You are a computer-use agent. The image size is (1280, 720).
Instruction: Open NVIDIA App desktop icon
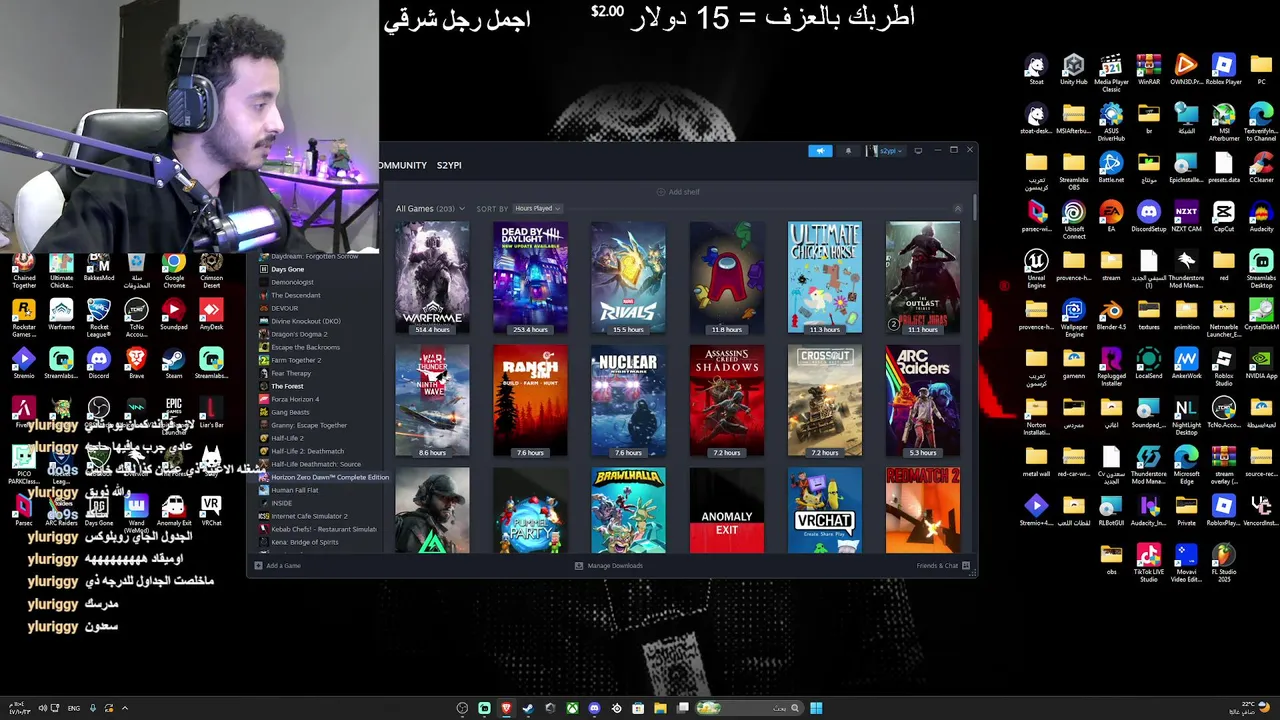pos(1261,363)
